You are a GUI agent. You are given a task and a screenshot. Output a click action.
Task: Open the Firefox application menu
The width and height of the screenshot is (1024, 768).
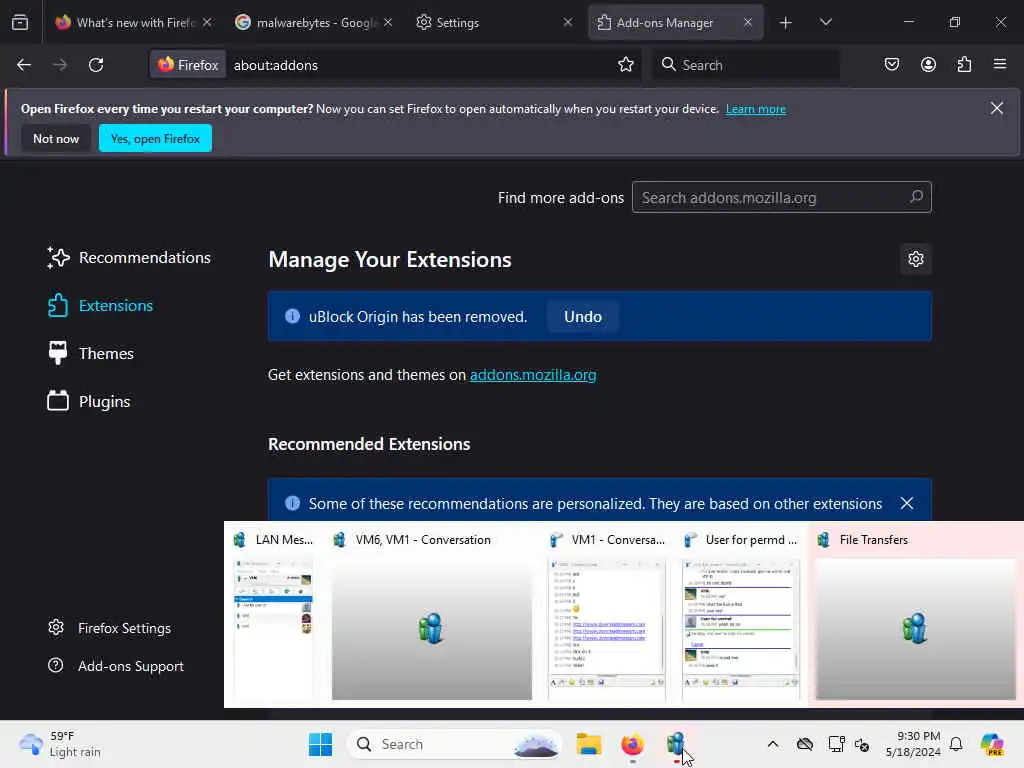(1000, 65)
